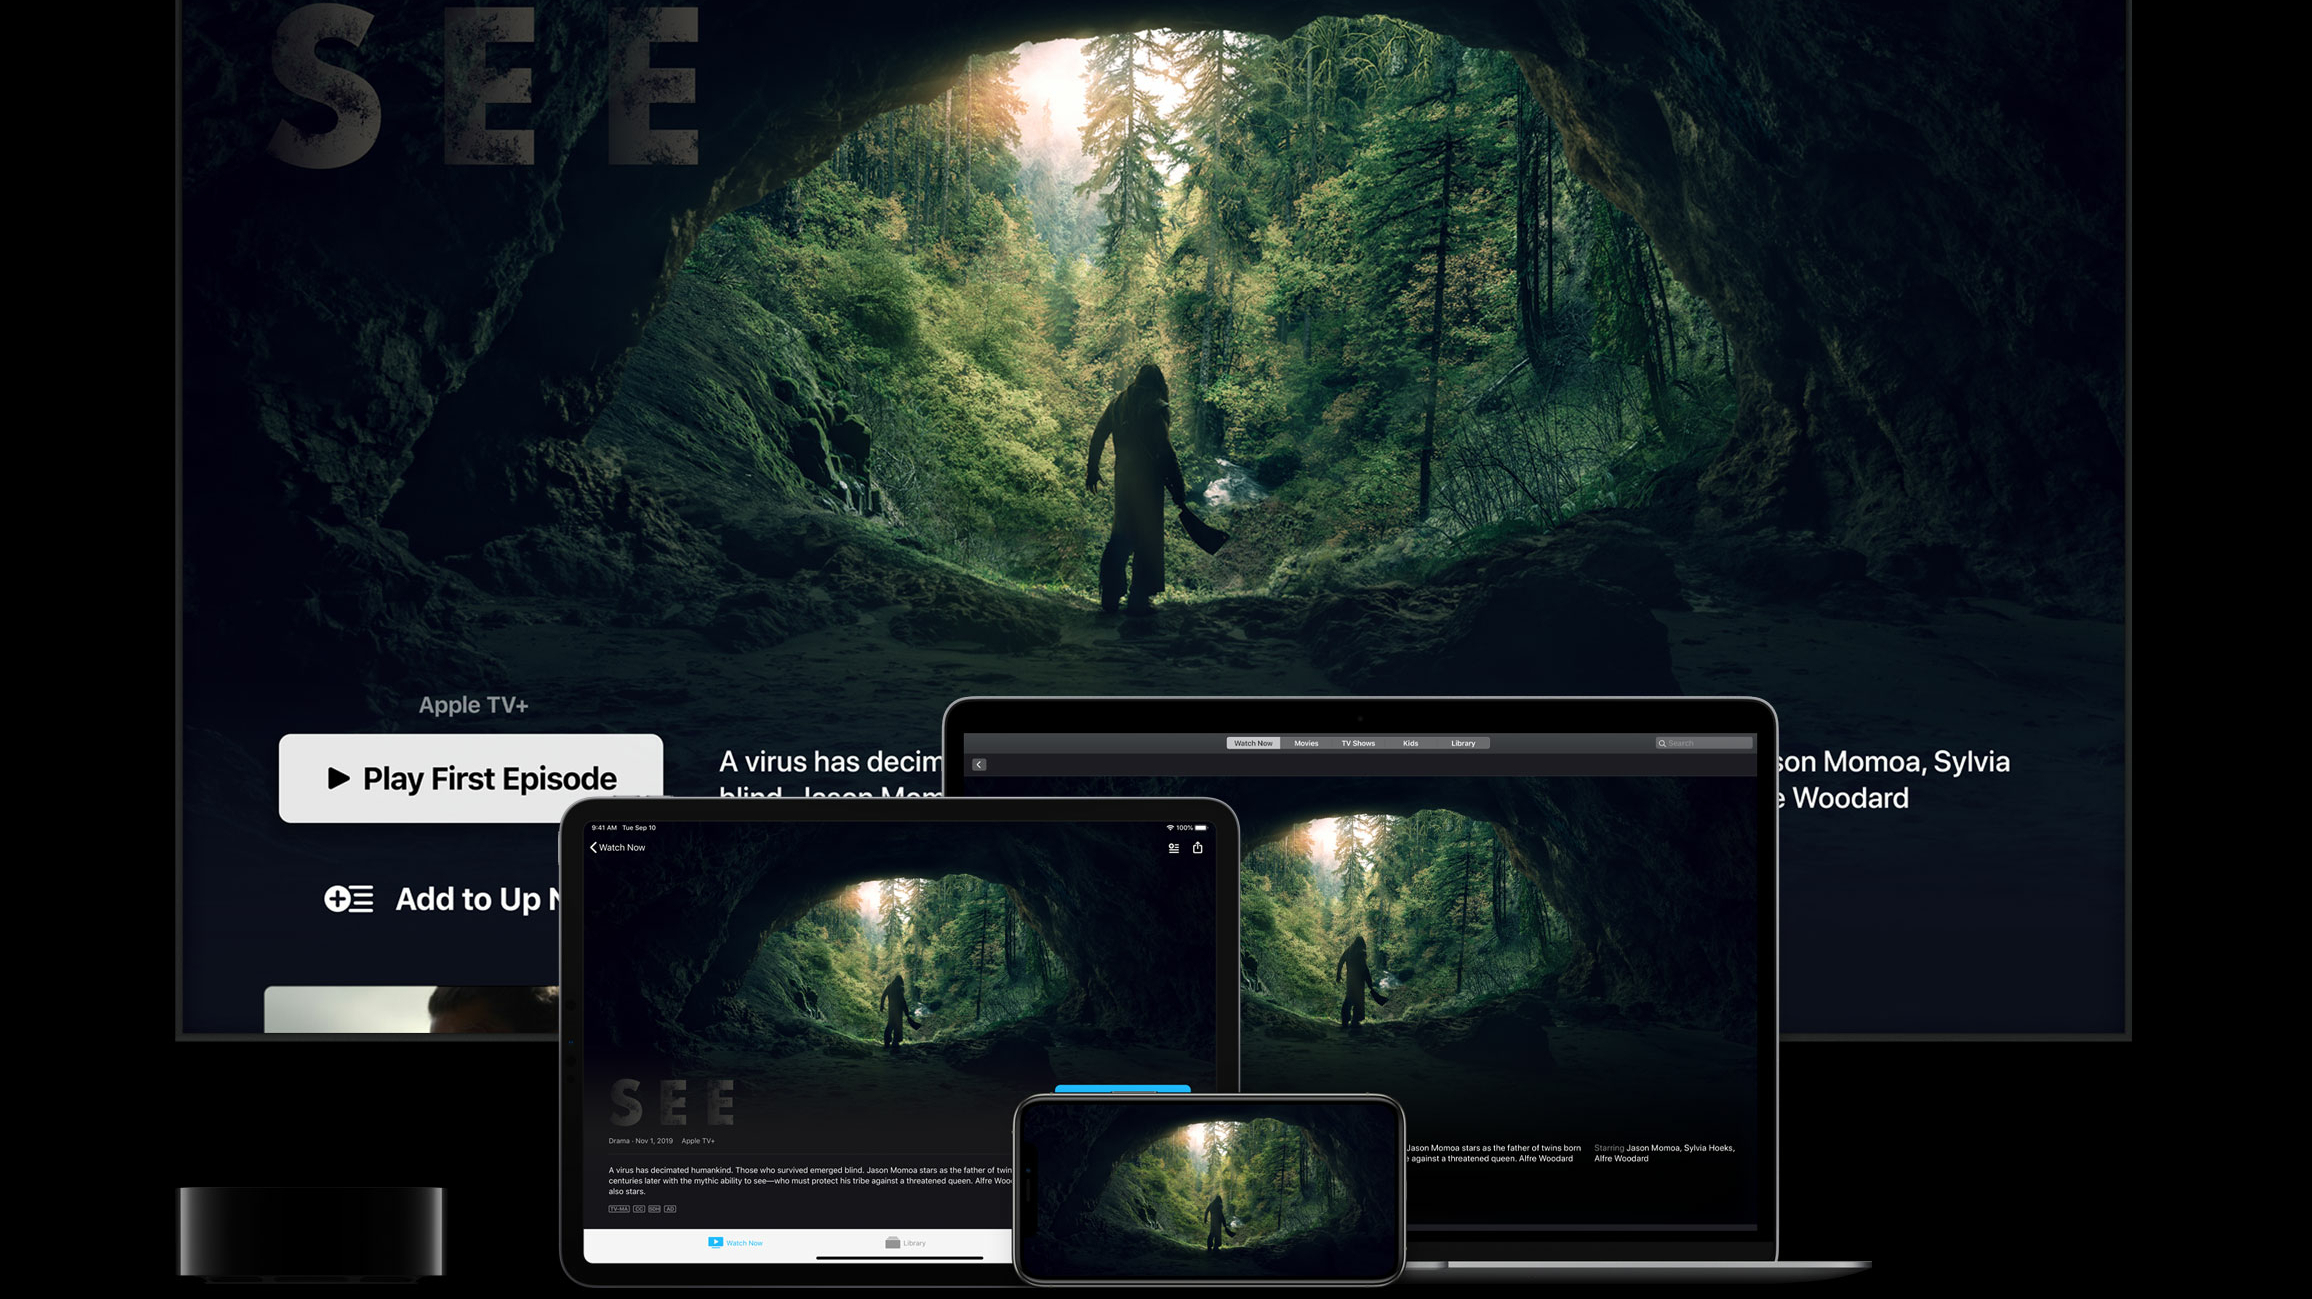Tap the Watch Now back chevron on iPad
The width and height of the screenshot is (2312, 1299).
pyautogui.click(x=594, y=847)
